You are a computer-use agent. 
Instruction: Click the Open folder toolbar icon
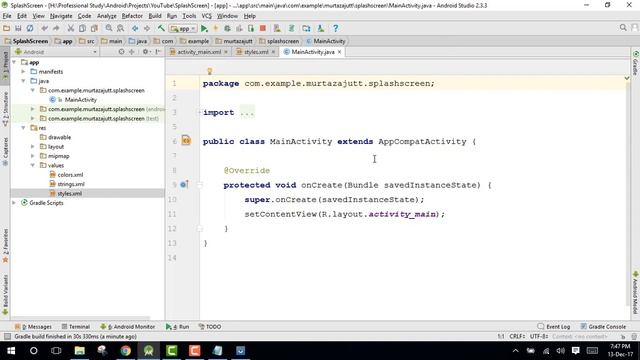pos(7,28)
